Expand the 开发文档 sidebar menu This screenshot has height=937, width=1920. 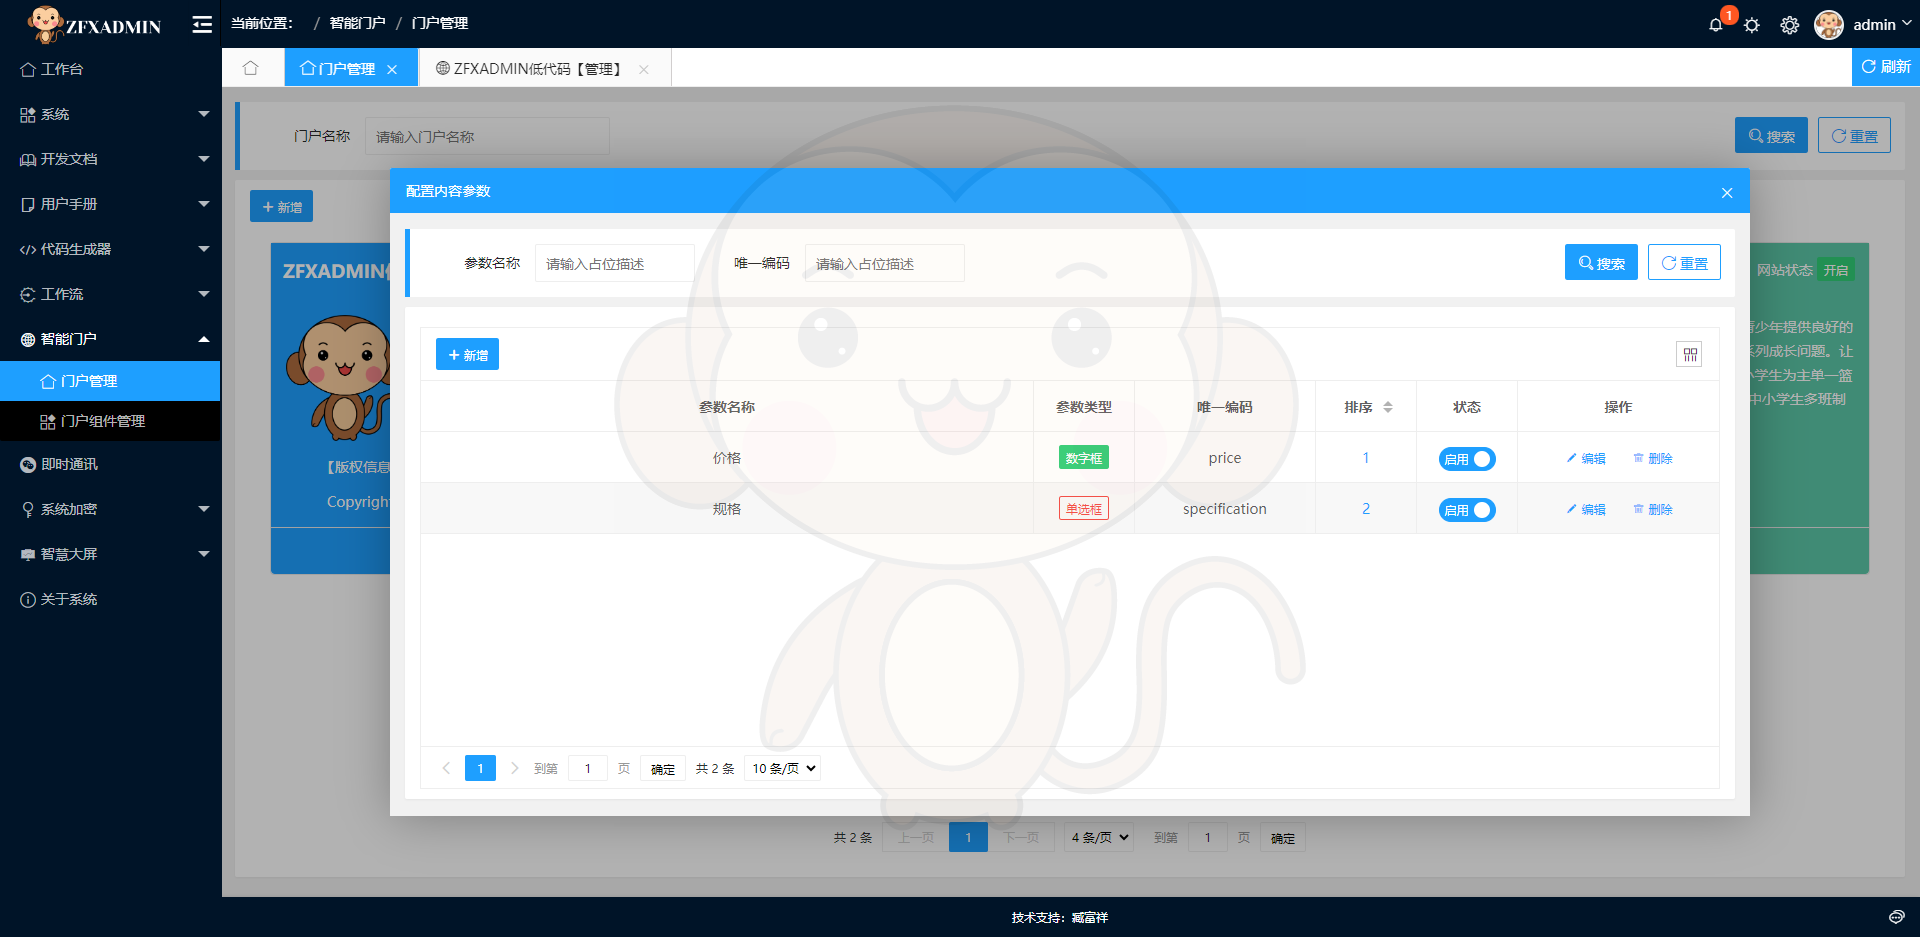click(x=110, y=159)
